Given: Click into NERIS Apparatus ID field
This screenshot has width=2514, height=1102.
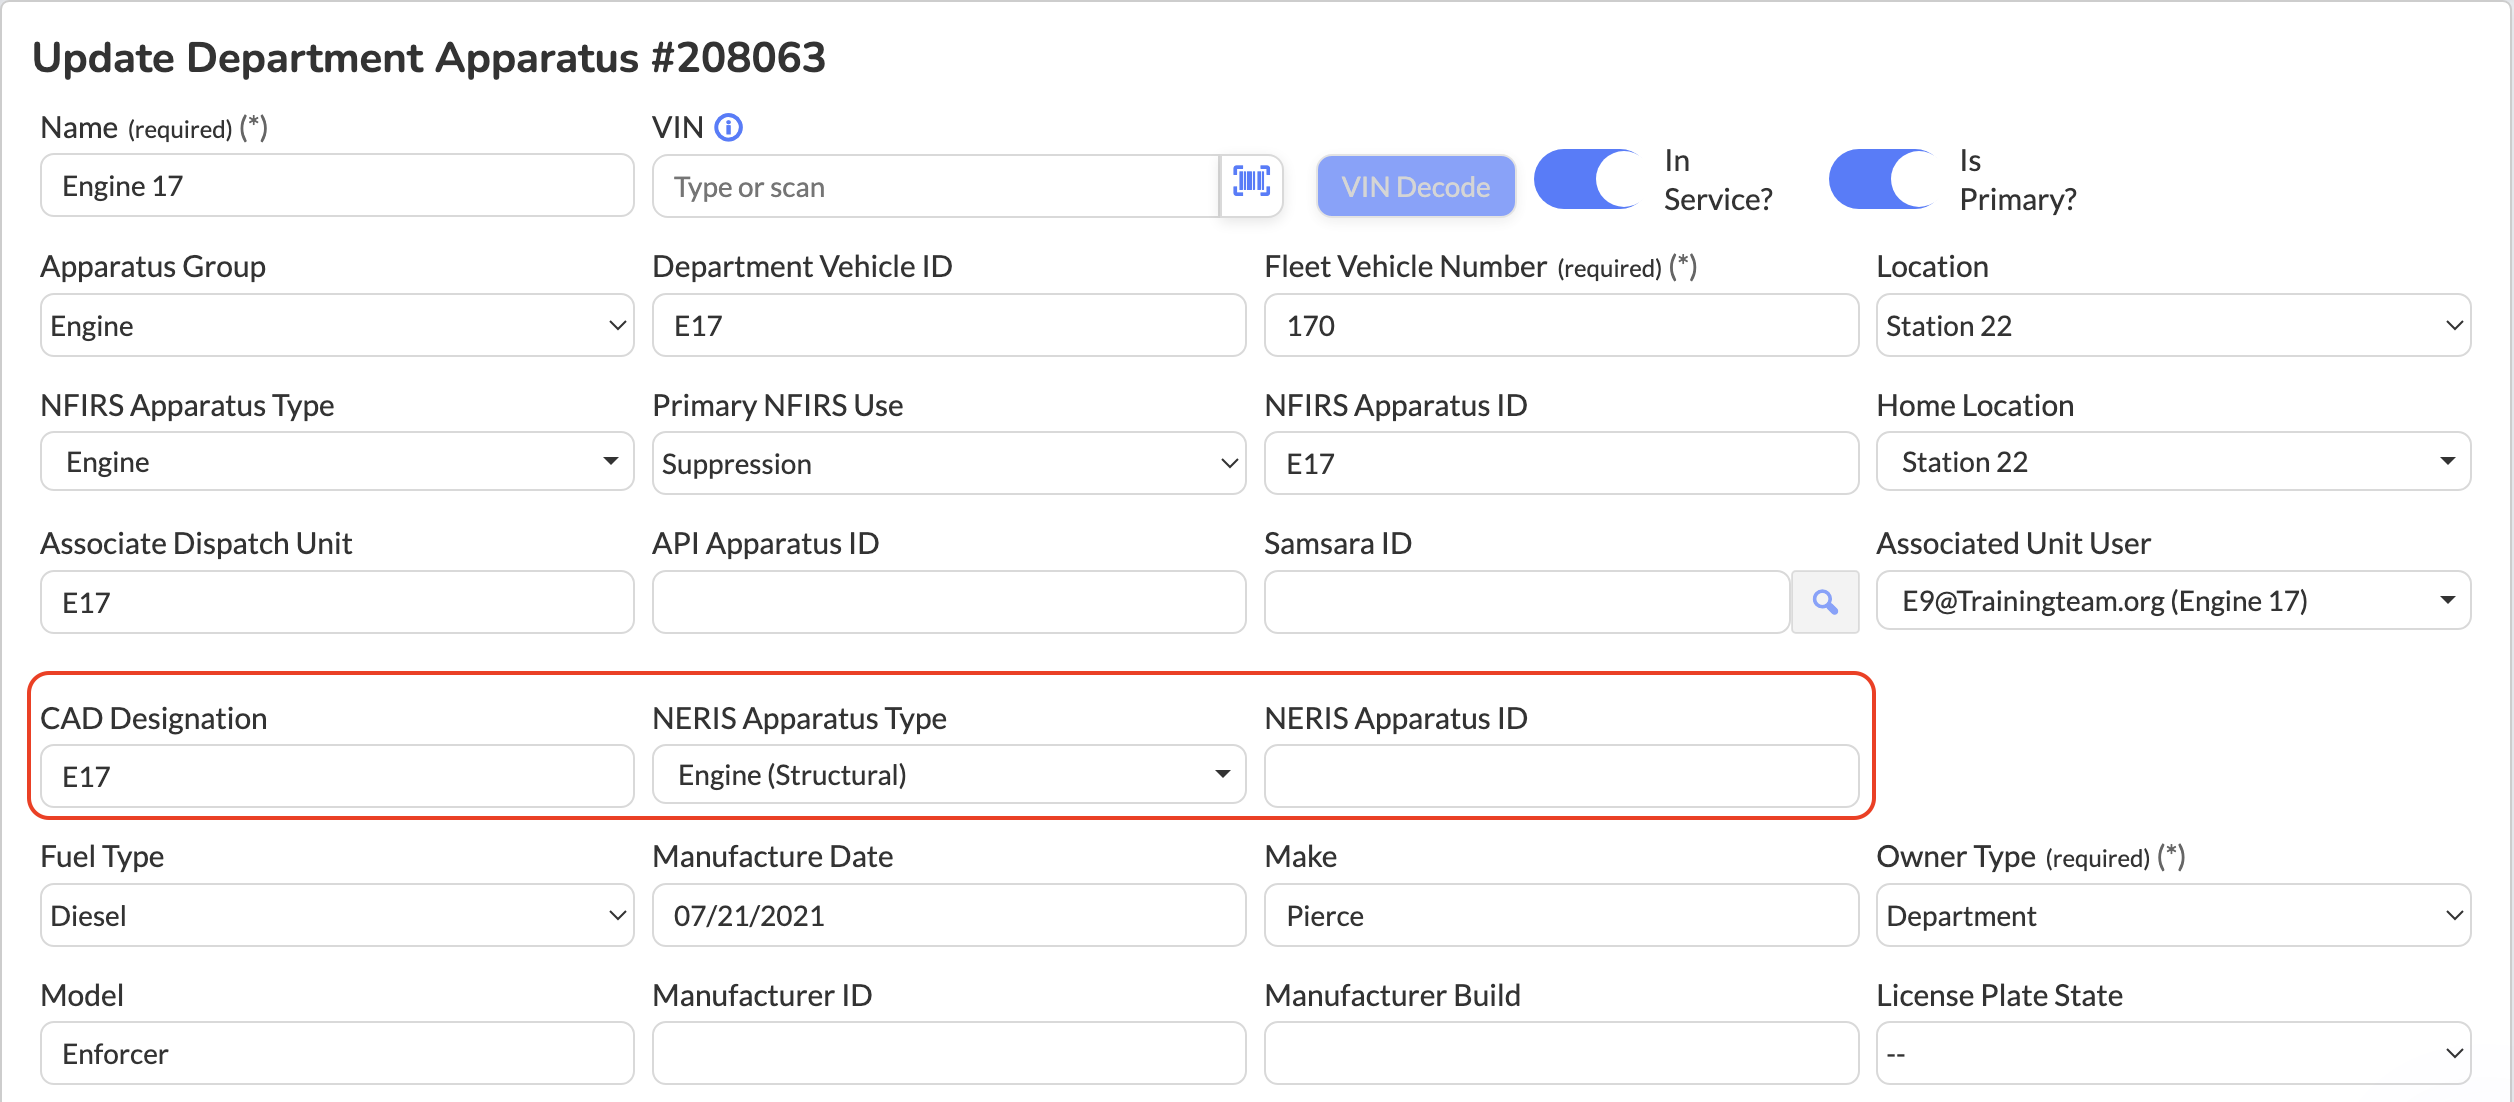Looking at the screenshot, I should coord(1560,777).
